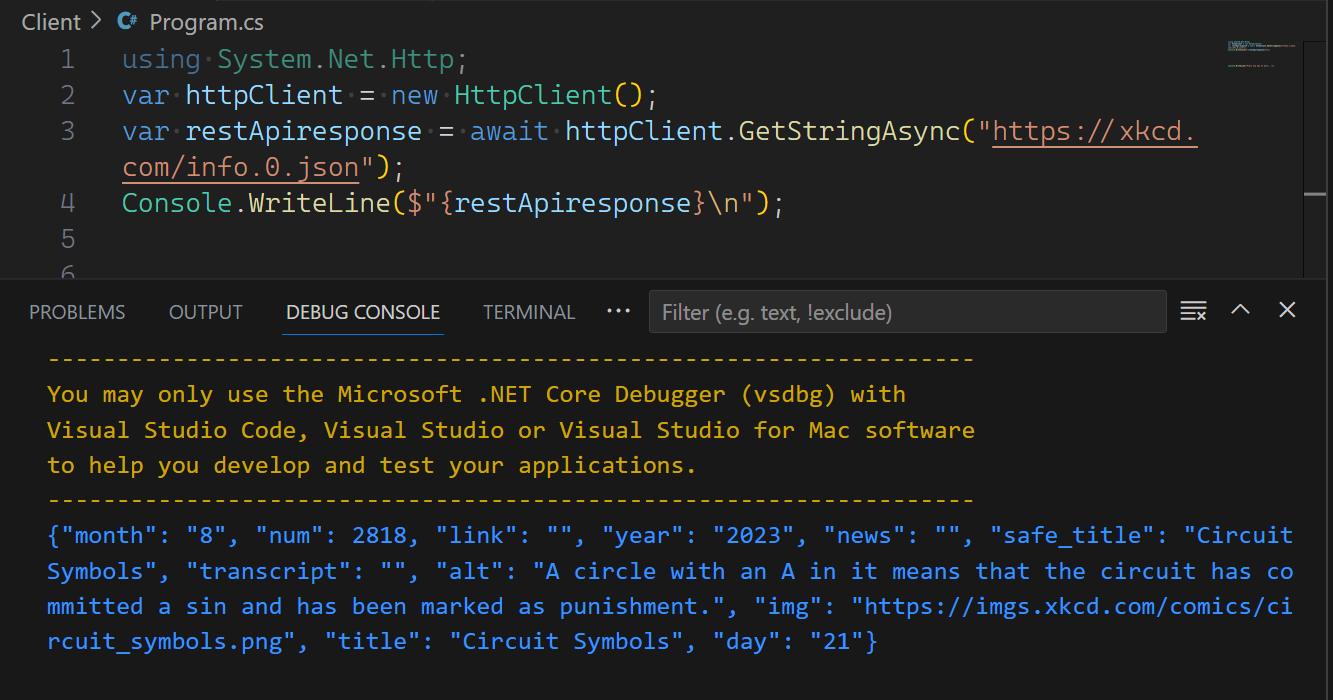Open the TERMINAL tab

point(529,312)
